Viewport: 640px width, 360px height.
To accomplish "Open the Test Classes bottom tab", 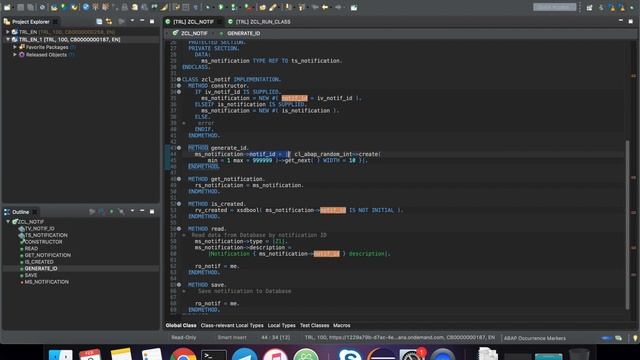I will pyautogui.click(x=314, y=325).
